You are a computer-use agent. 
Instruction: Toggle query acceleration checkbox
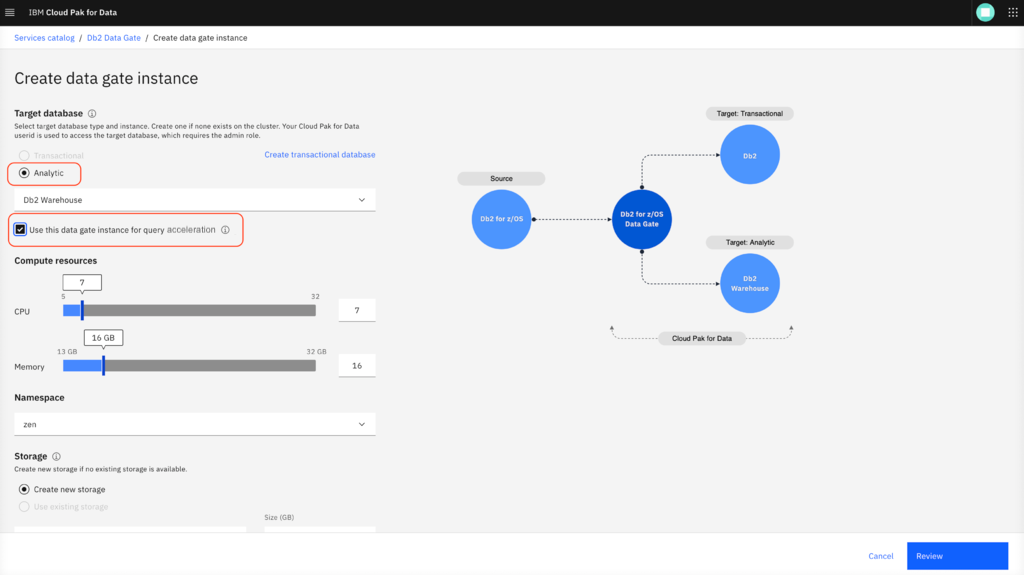pos(20,229)
